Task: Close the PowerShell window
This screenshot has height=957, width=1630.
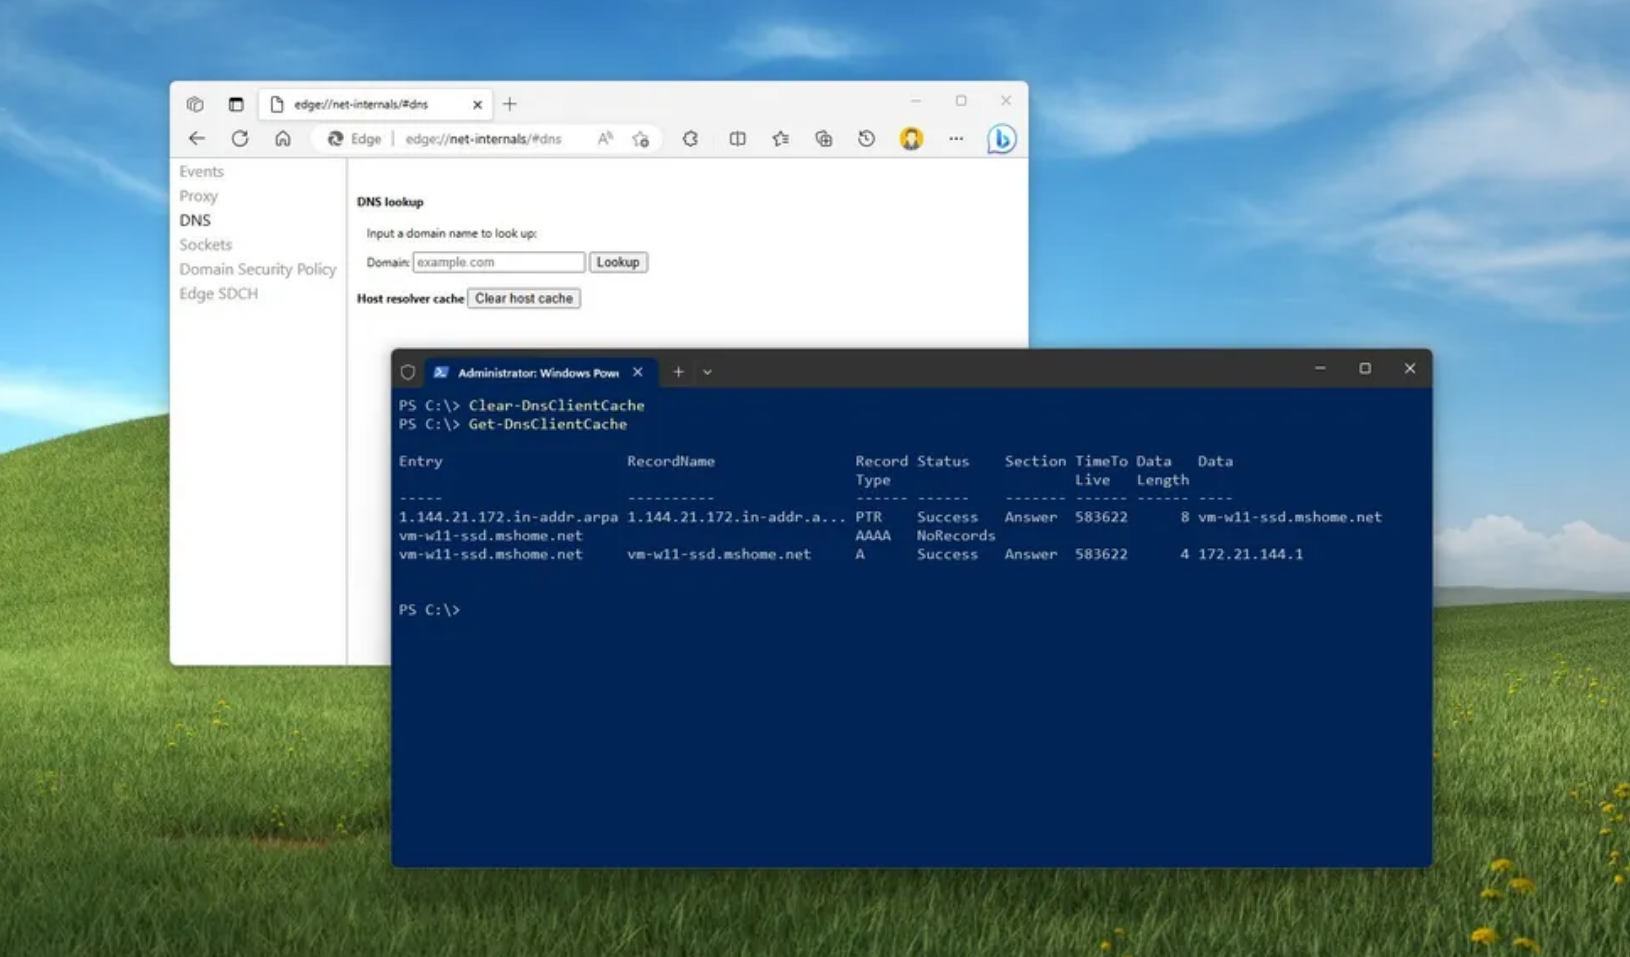Action: (x=1410, y=369)
